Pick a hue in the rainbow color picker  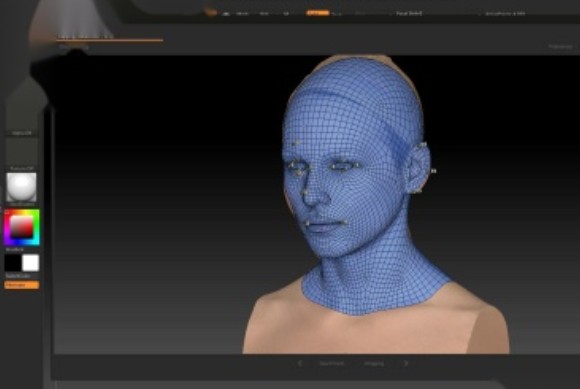coord(21,227)
